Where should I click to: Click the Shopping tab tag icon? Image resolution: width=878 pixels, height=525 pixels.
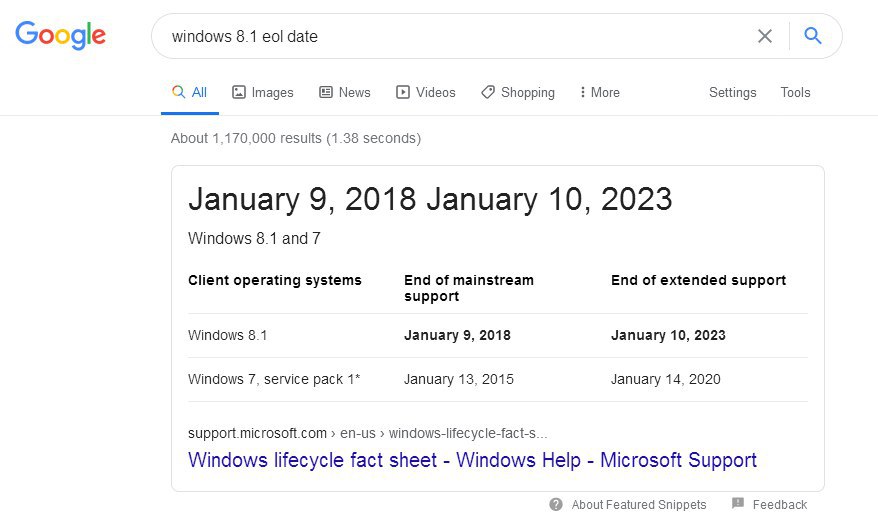[x=488, y=92]
